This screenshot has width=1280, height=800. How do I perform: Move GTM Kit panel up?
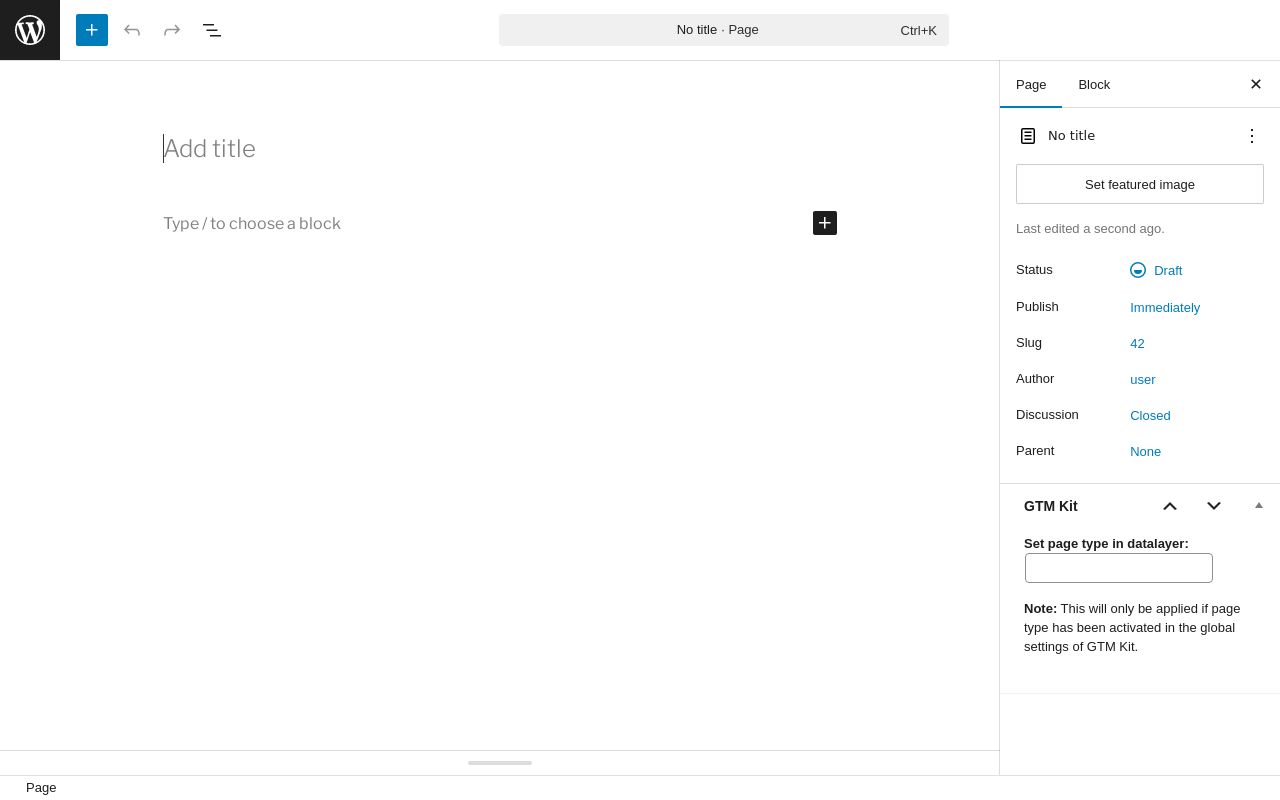click(1170, 506)
